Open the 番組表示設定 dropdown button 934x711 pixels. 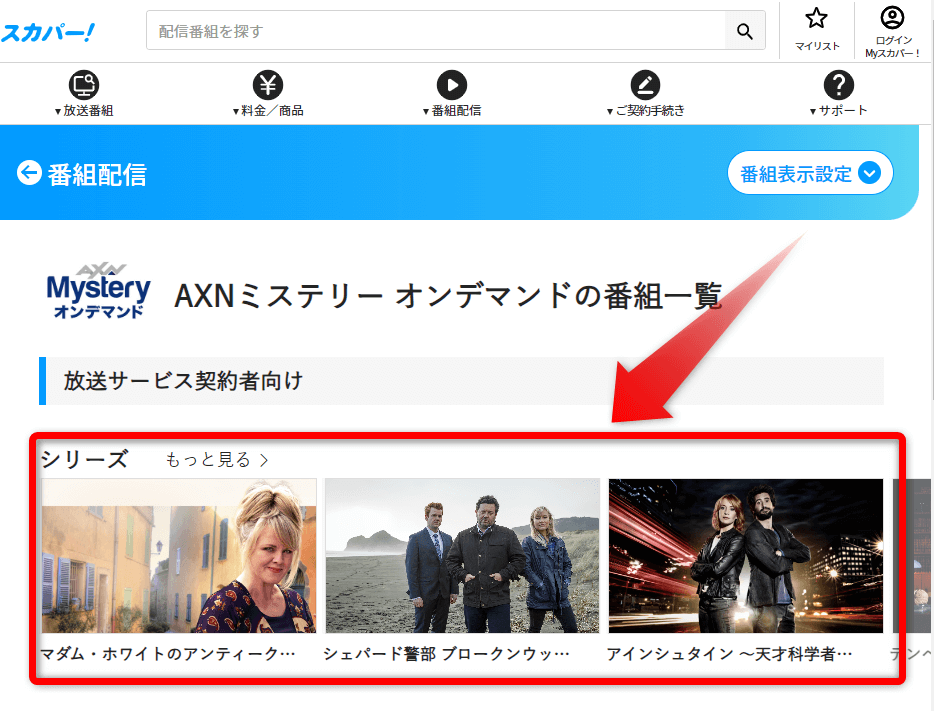coord(810,173)
